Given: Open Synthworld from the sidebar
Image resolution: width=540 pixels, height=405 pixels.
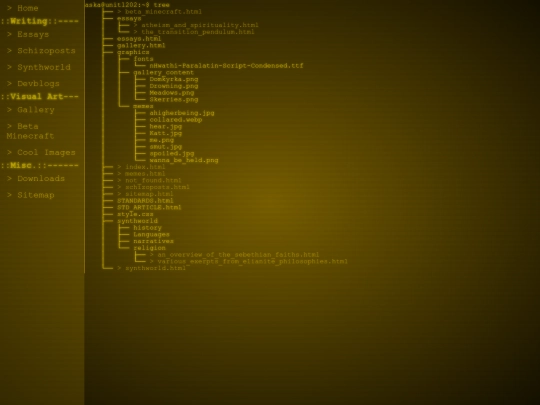Looking at the screenshot, I should tap(39, 68).
